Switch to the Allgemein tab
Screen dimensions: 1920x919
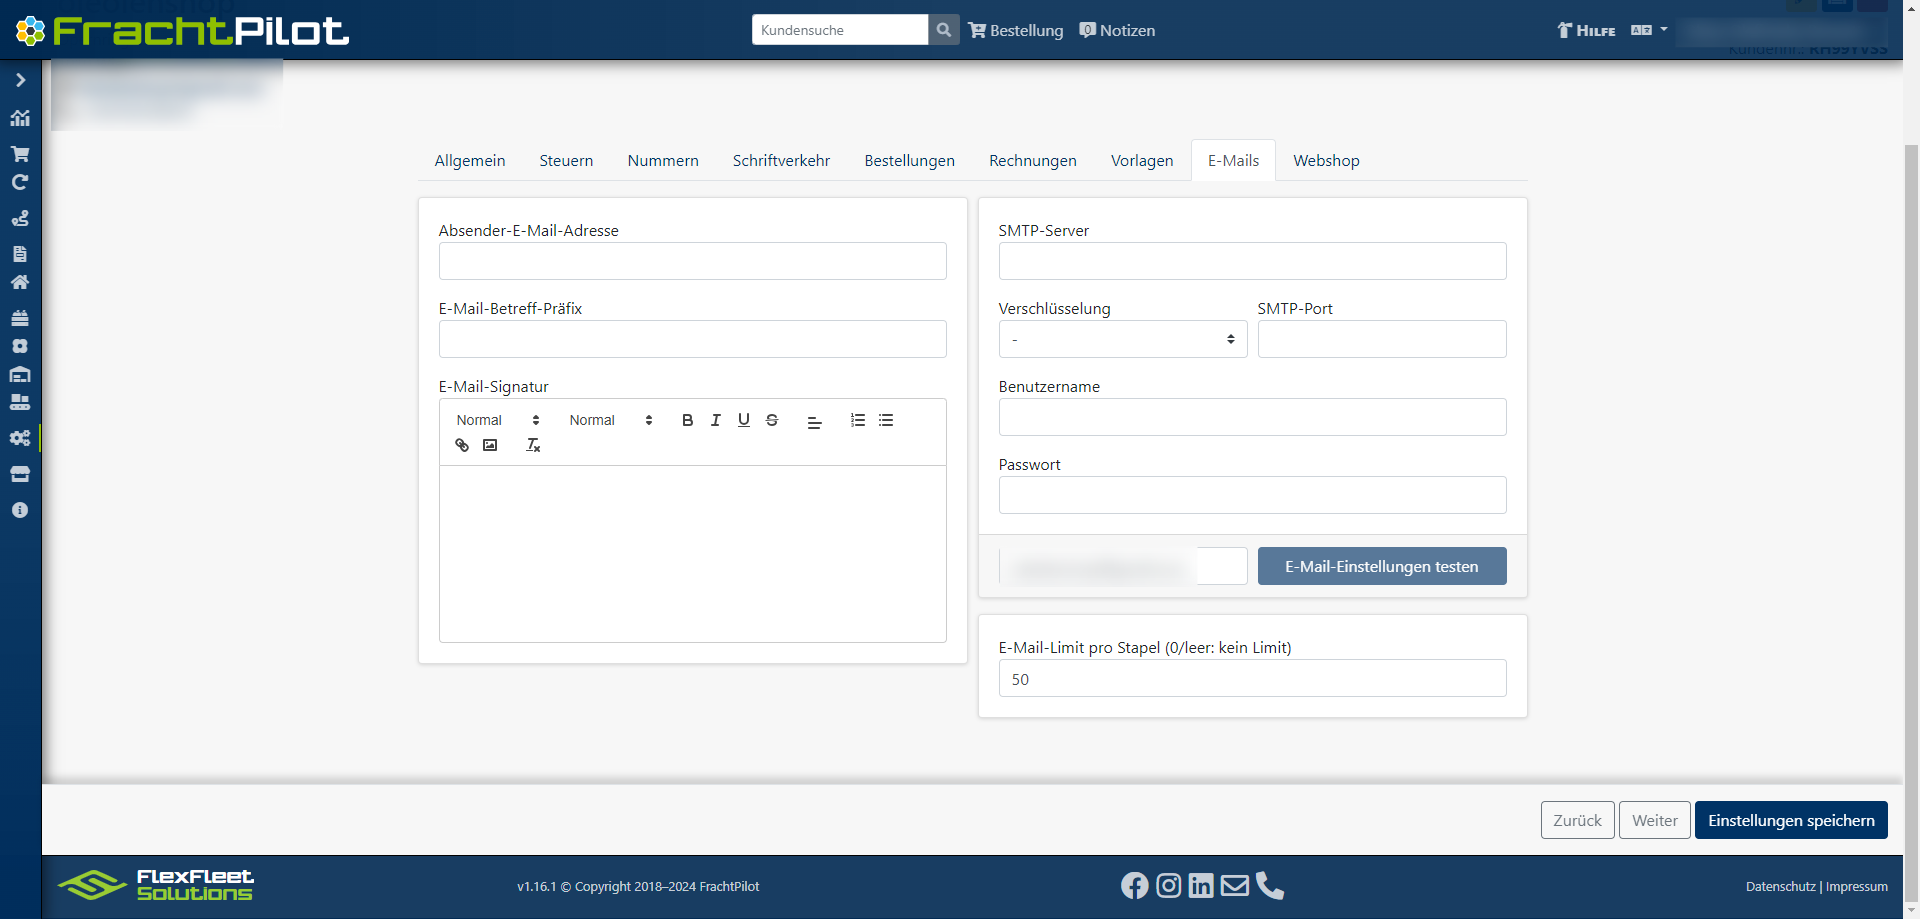click(470, 160)
